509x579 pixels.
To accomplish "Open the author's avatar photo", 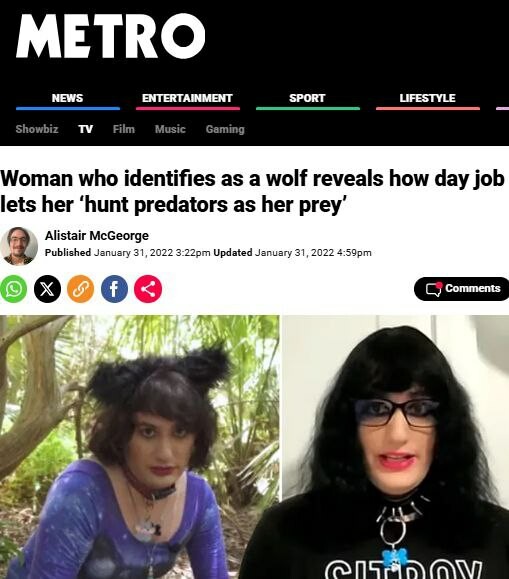I will [x=19, y=246].
